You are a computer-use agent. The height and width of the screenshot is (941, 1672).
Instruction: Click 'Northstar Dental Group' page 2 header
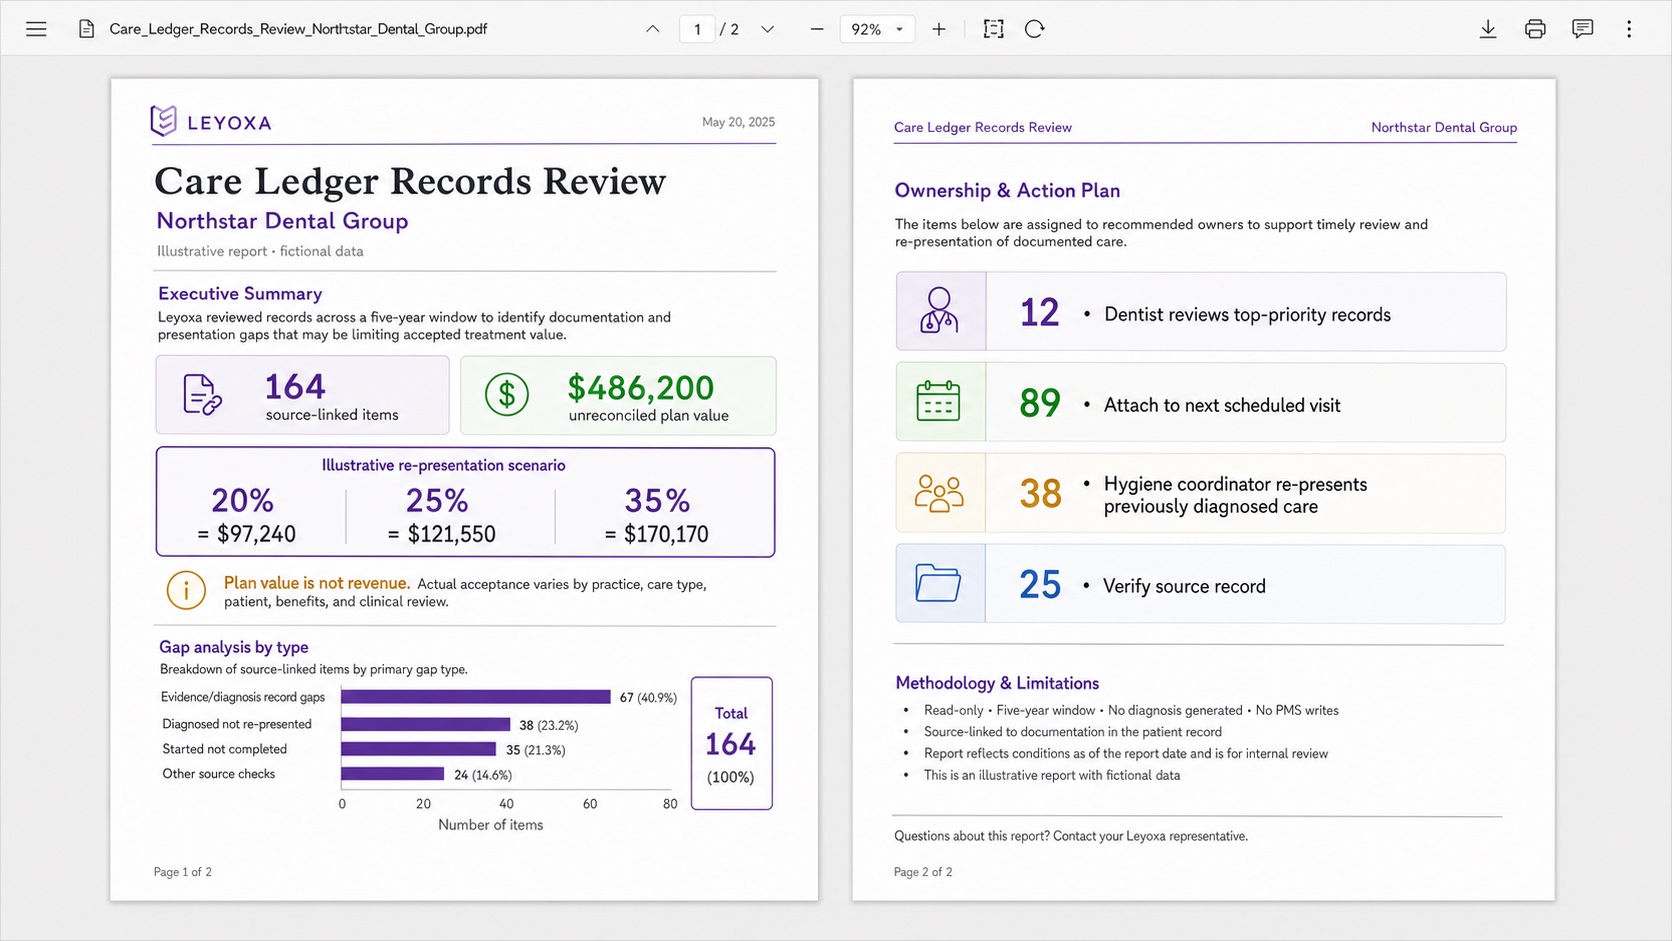tap(1444, 127)
